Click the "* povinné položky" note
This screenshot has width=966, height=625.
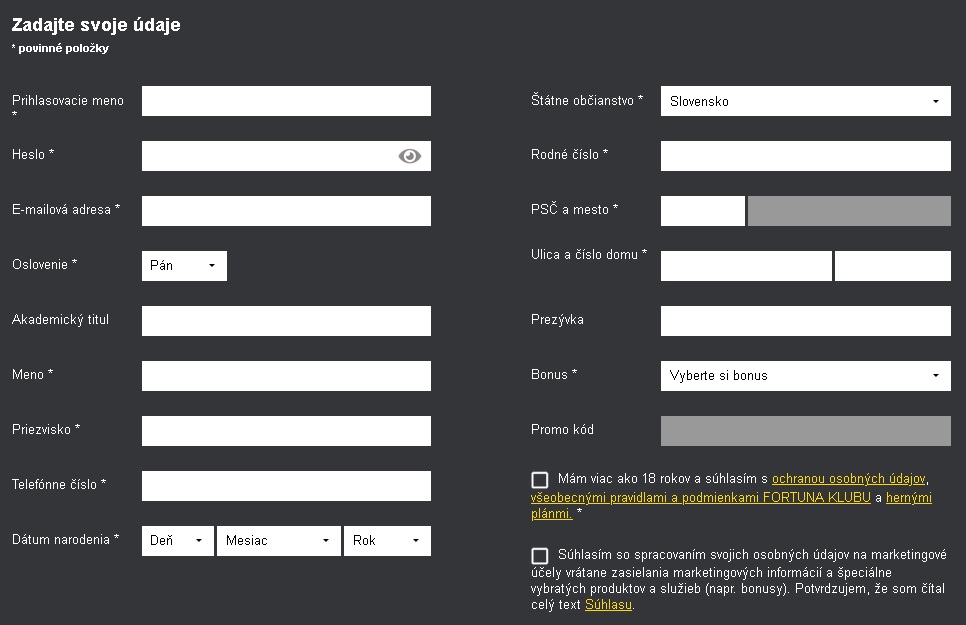pyautogui.click(x=60, y=48)
